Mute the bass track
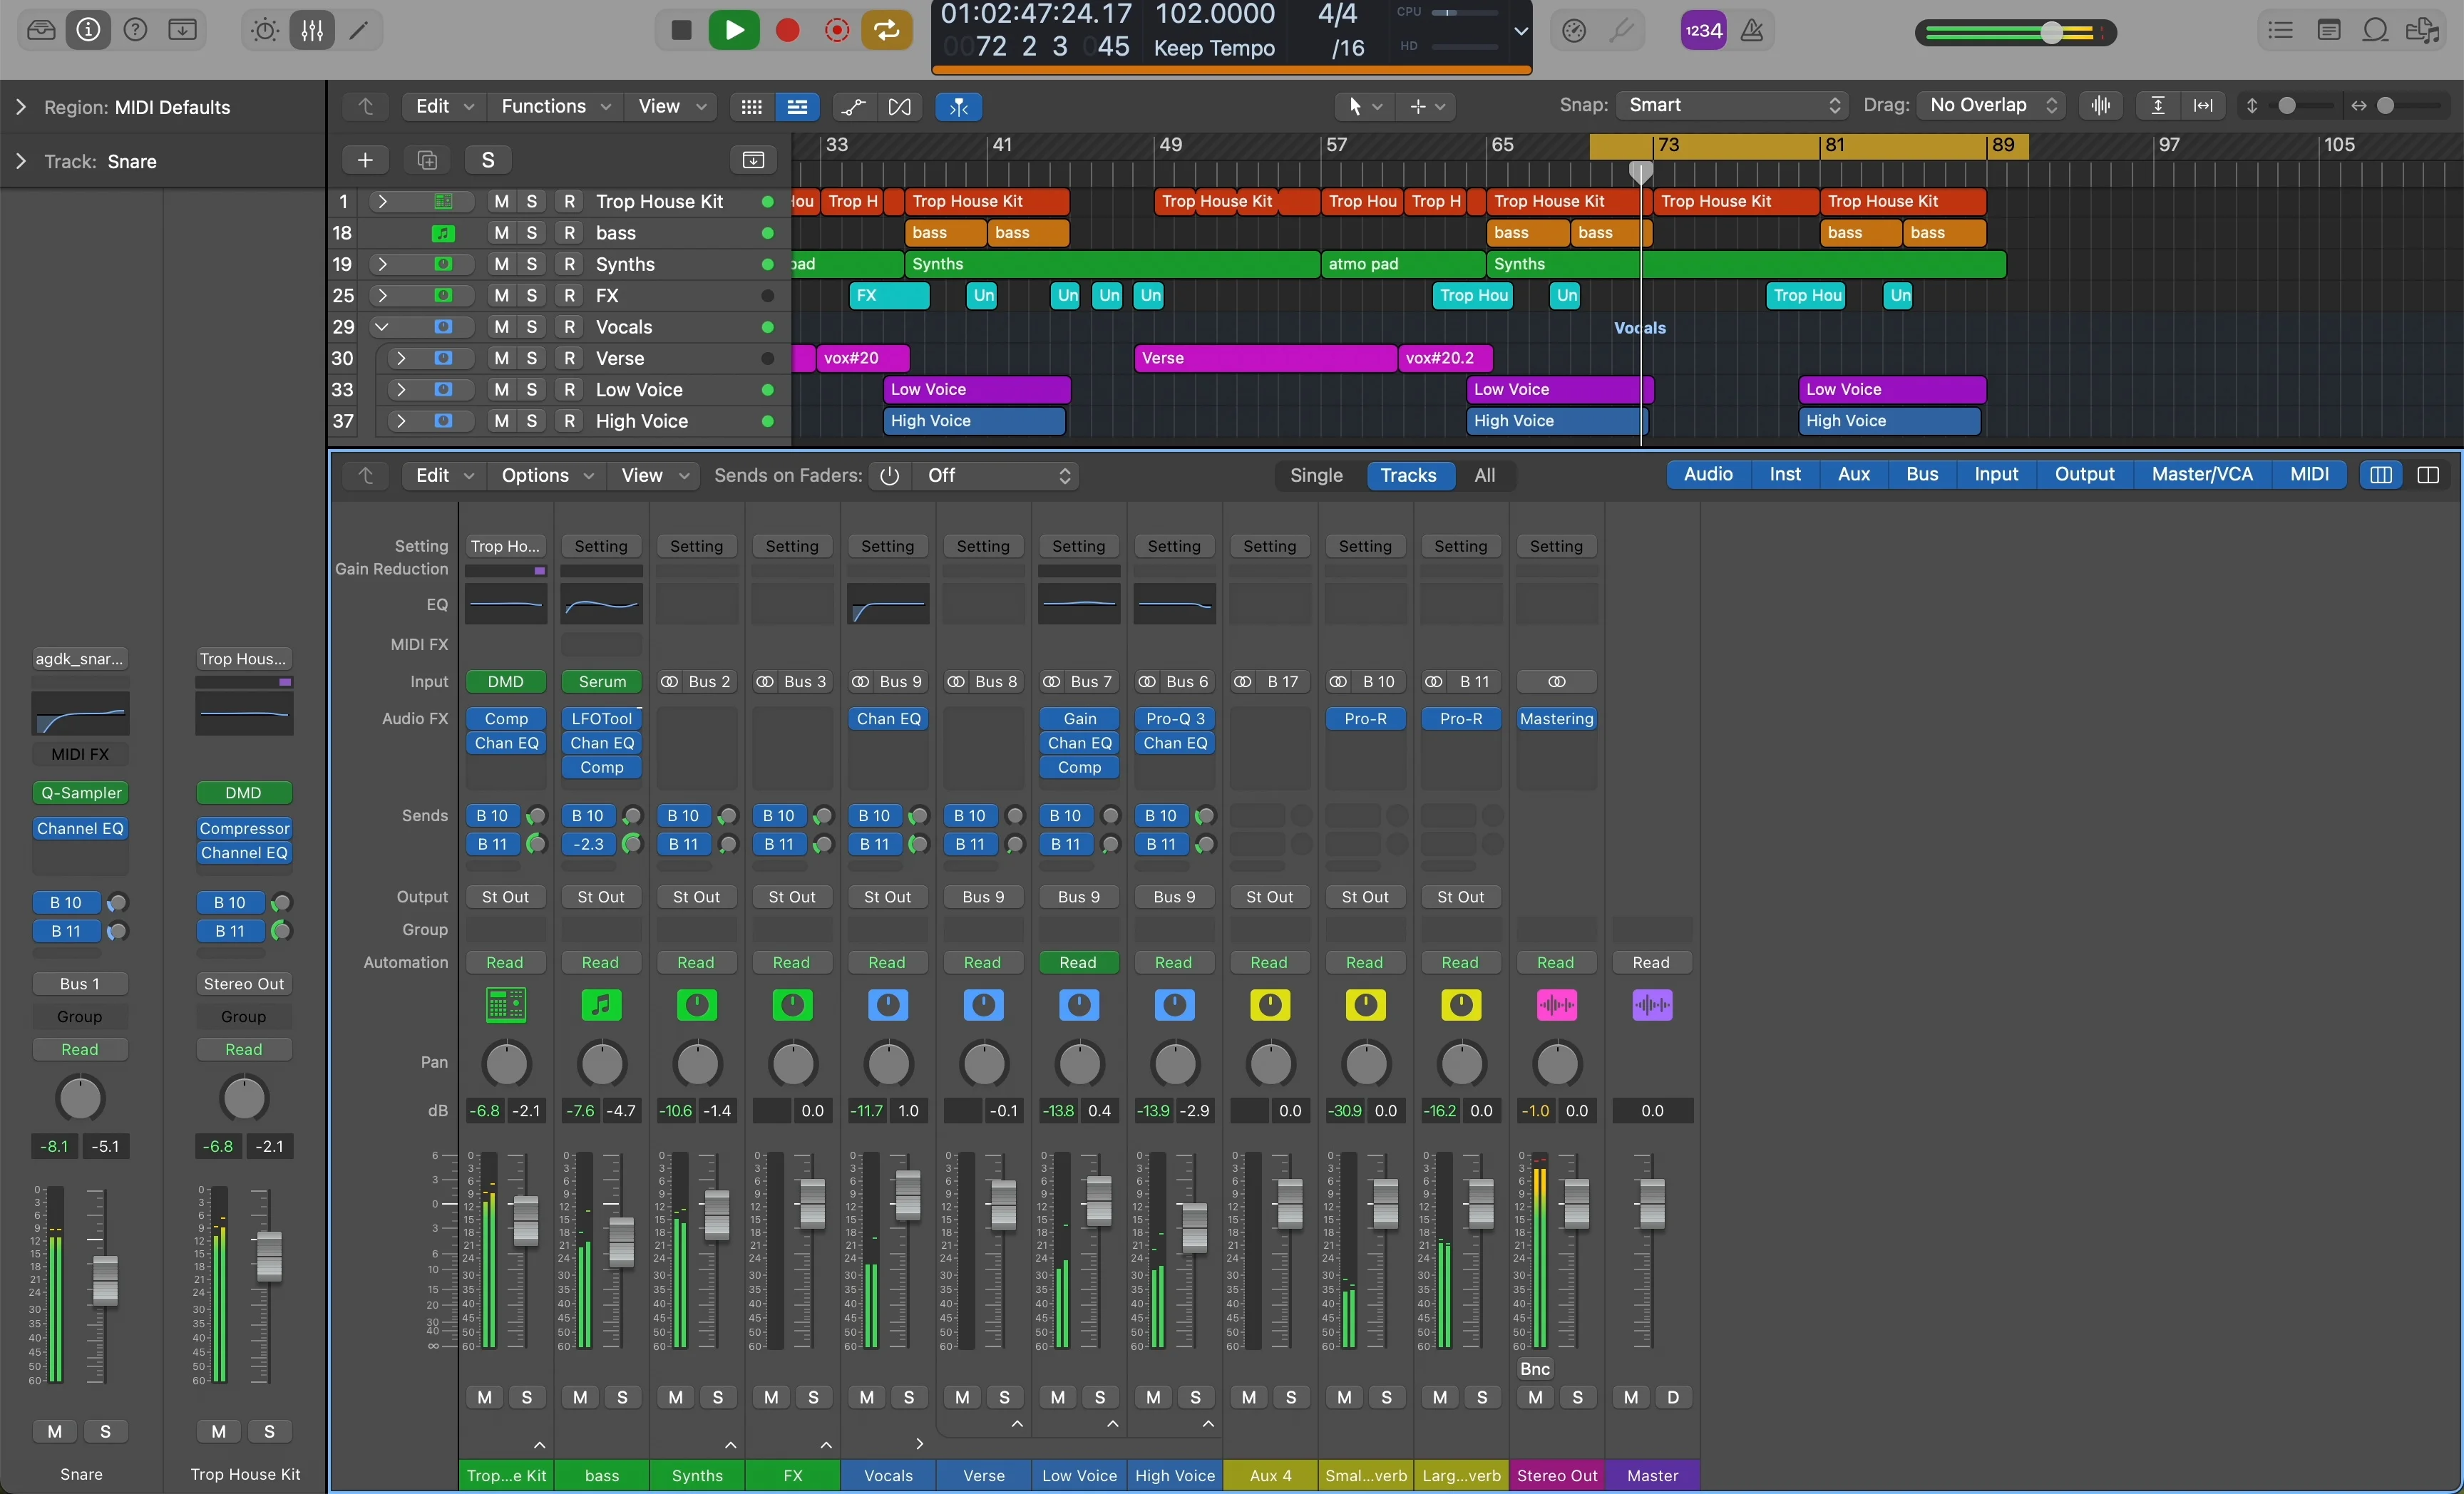Image resolution: width=2464 pixels, height=1494 pixels. pos(501,233)
